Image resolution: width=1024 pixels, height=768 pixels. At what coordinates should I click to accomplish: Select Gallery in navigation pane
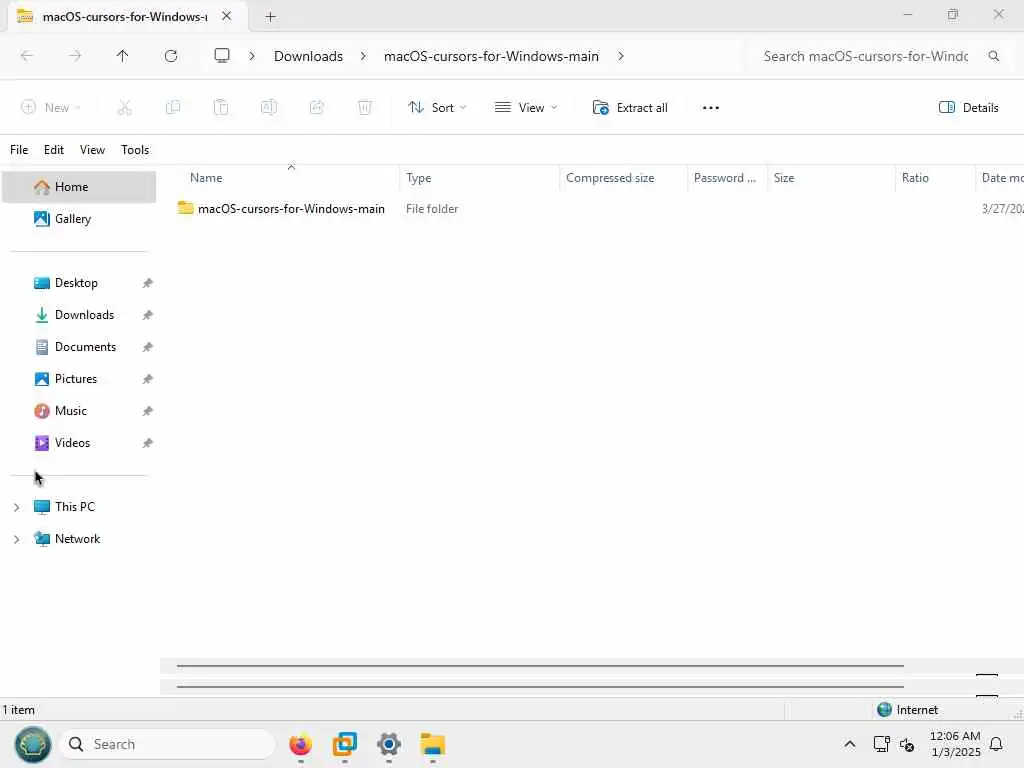pyautogui.click(x=79, y=219)
